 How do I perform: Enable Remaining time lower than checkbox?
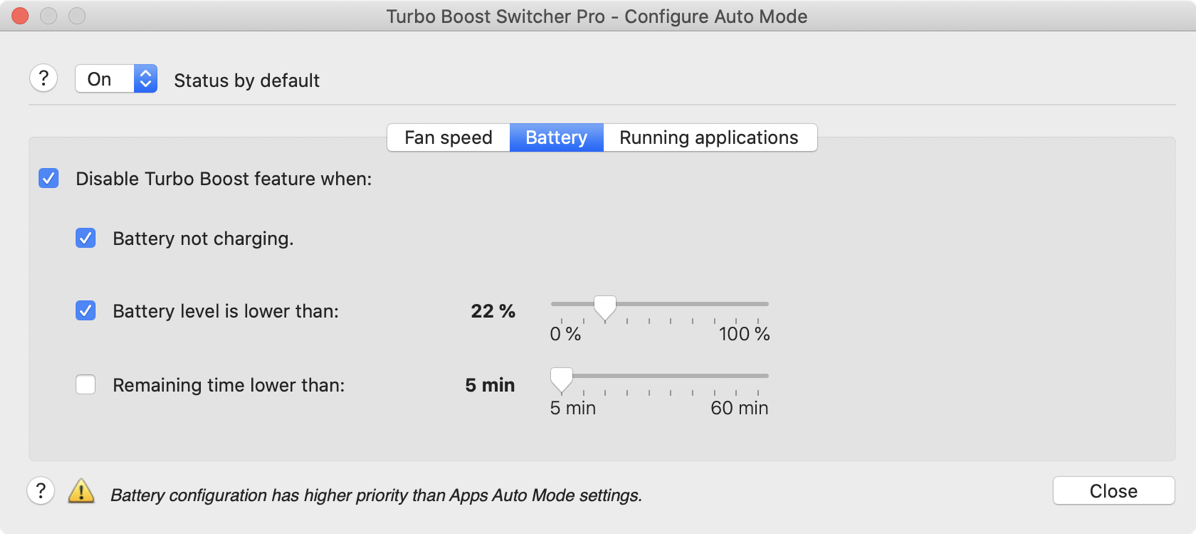[x=86, y=384]
